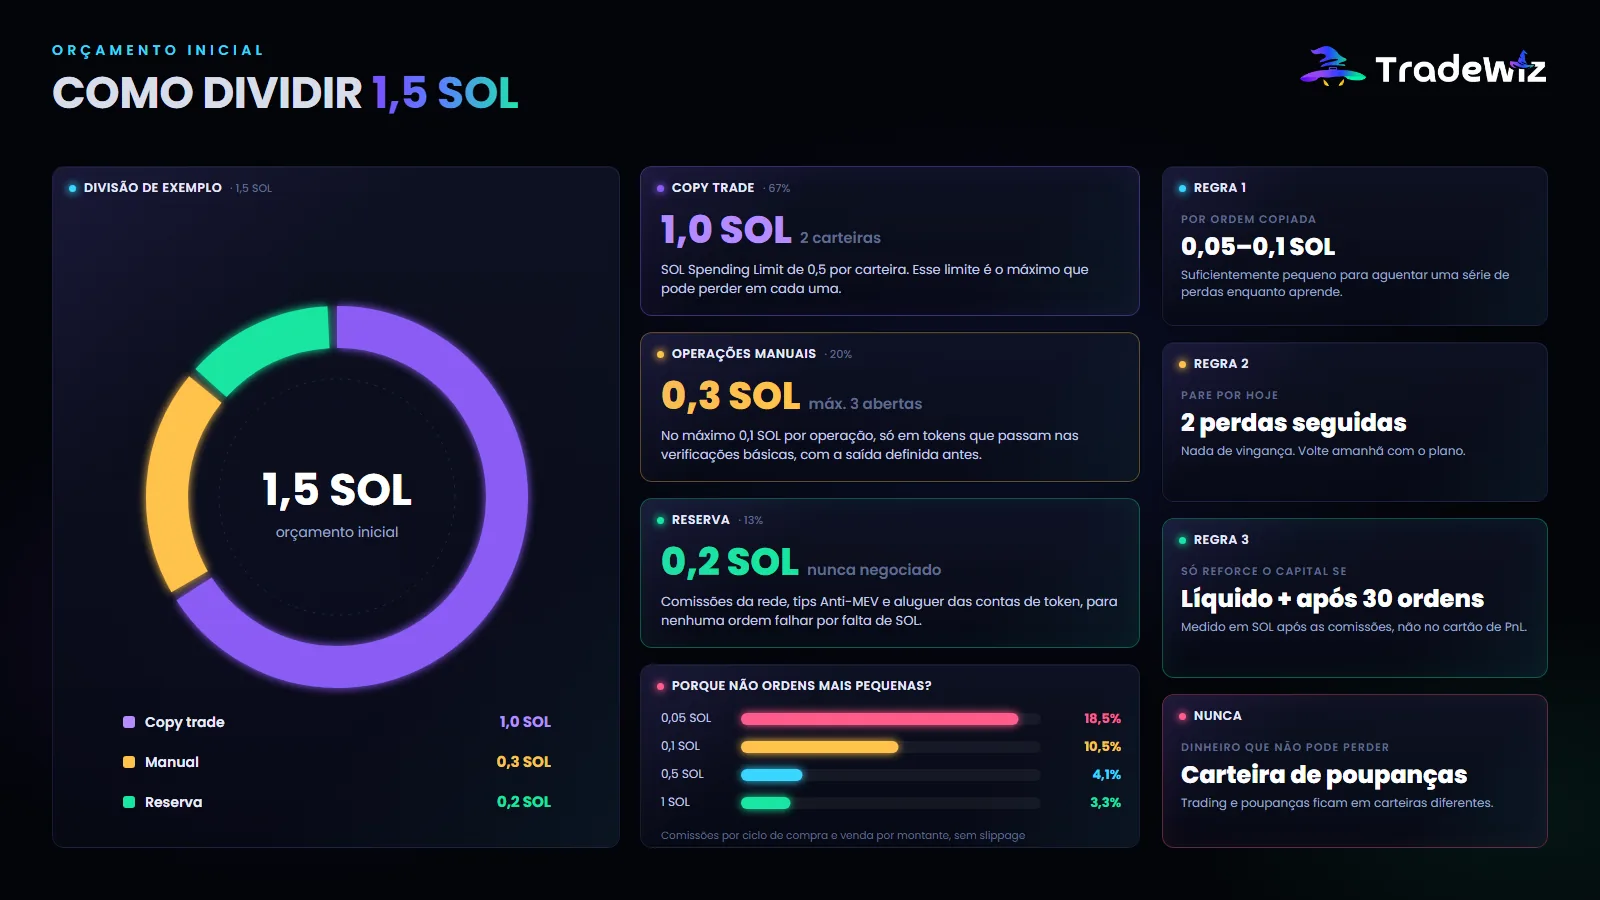Click the "0,05–0,1 SOL" rule value

pyautogui.click(x=1258, y=246)
